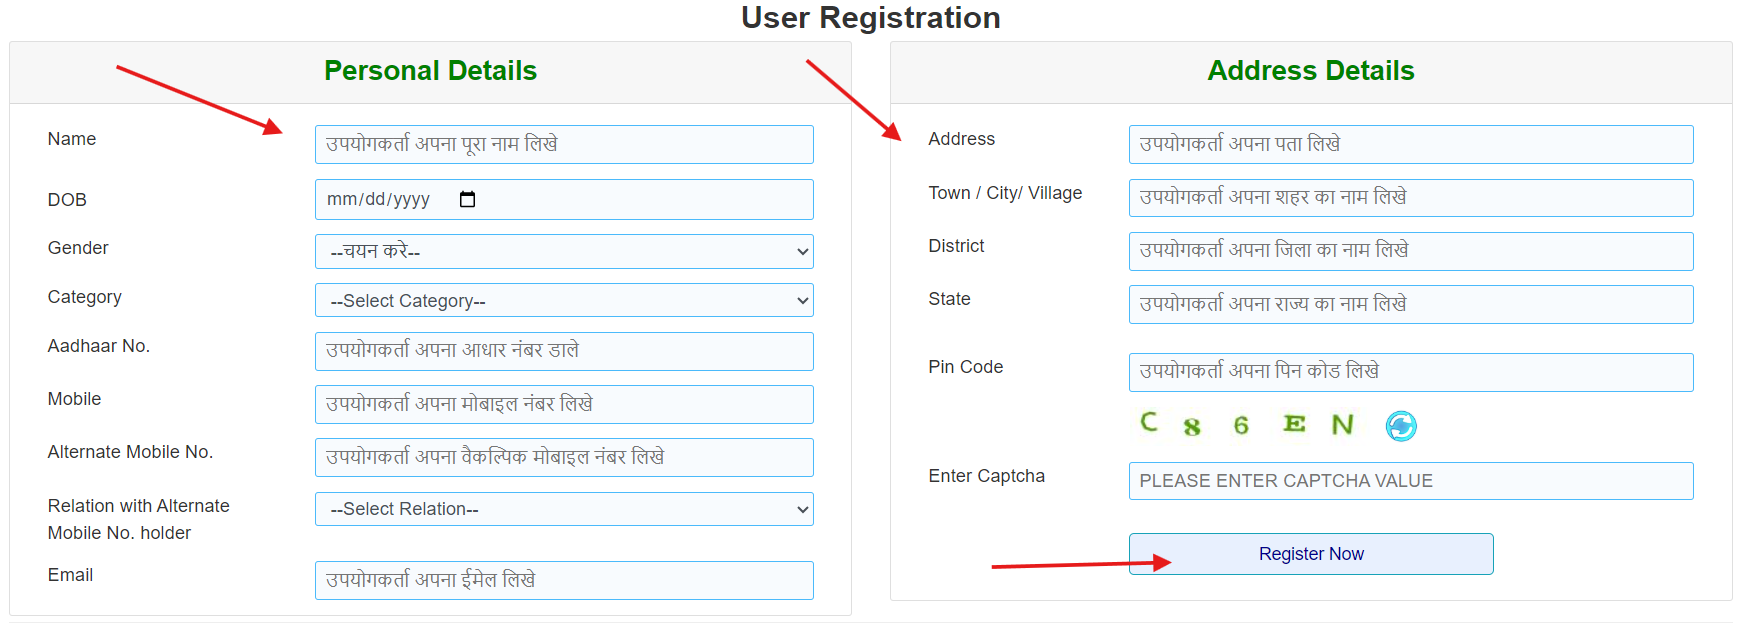Click the Pin Code field

tap(1410, 372)
